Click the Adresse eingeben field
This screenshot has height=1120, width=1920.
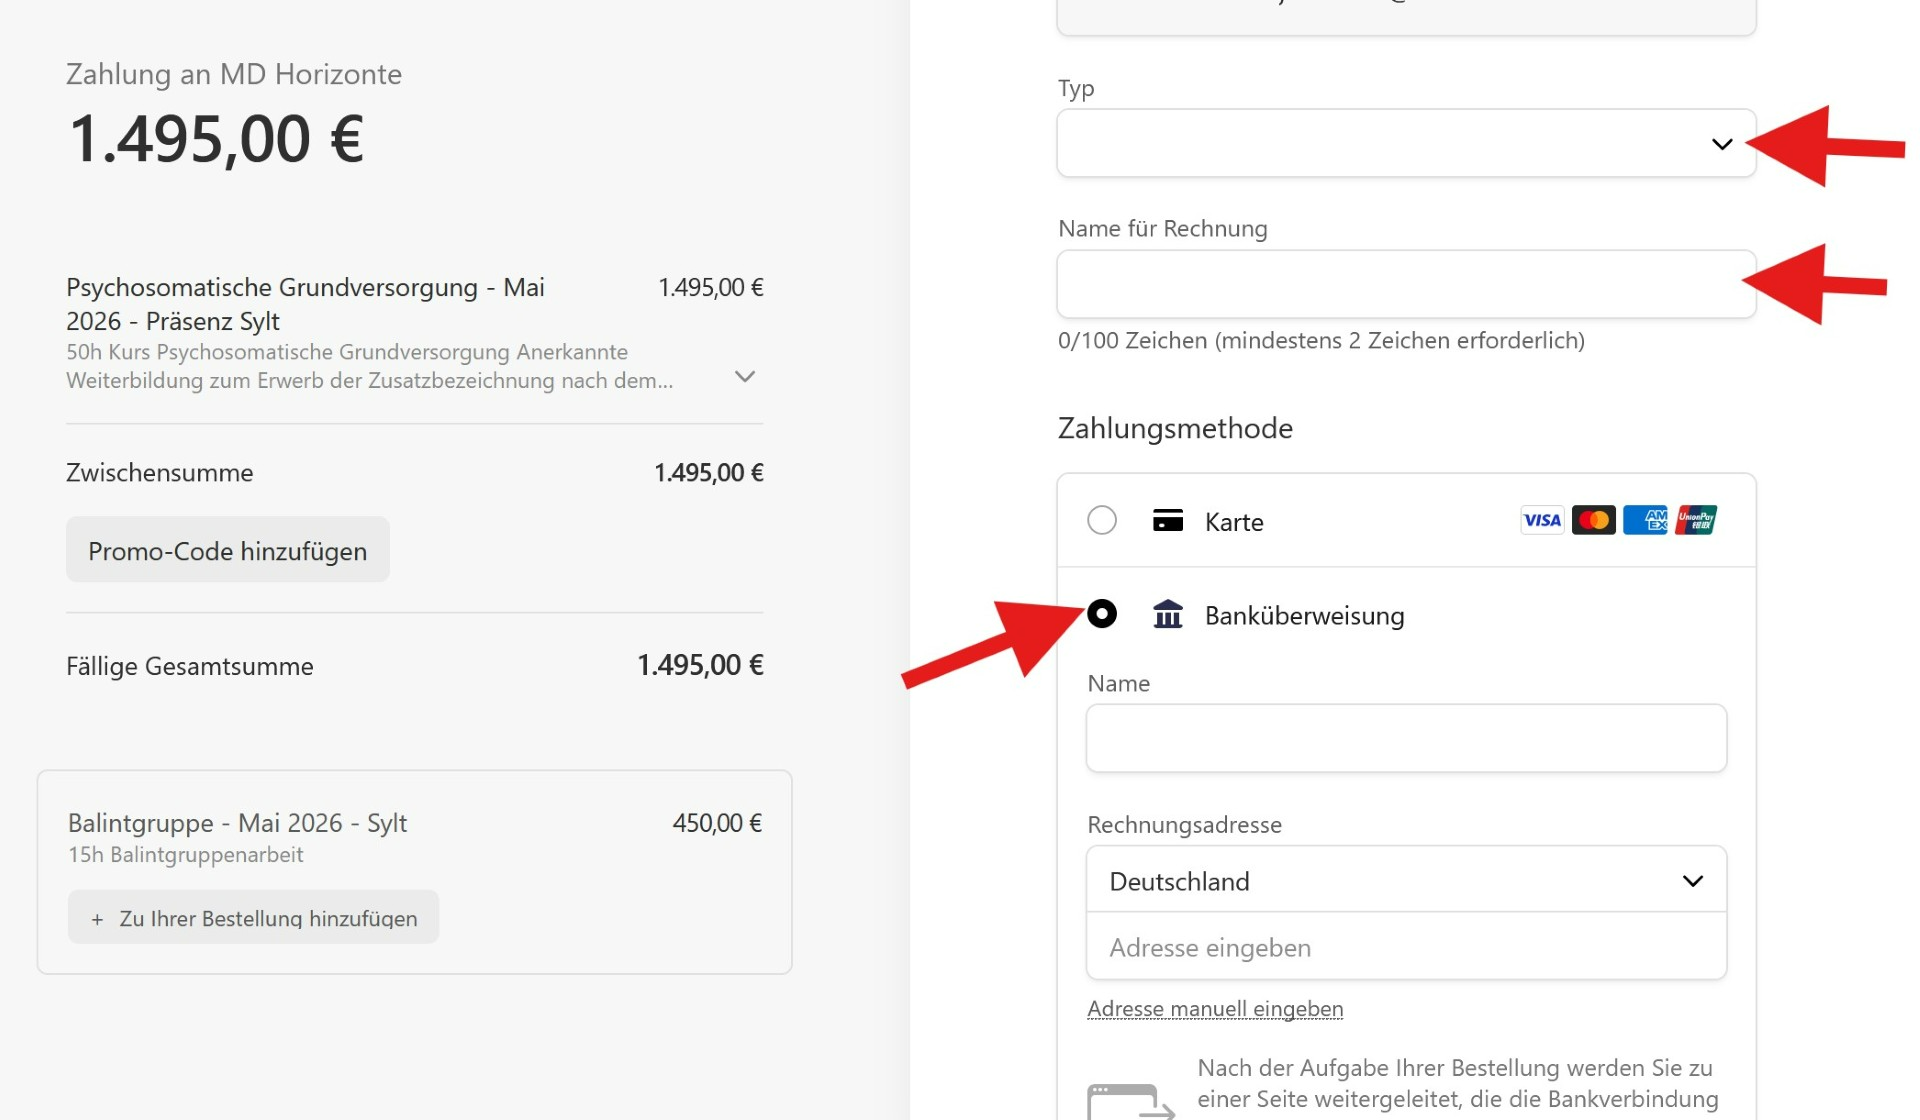click(x=1405, y=947)
